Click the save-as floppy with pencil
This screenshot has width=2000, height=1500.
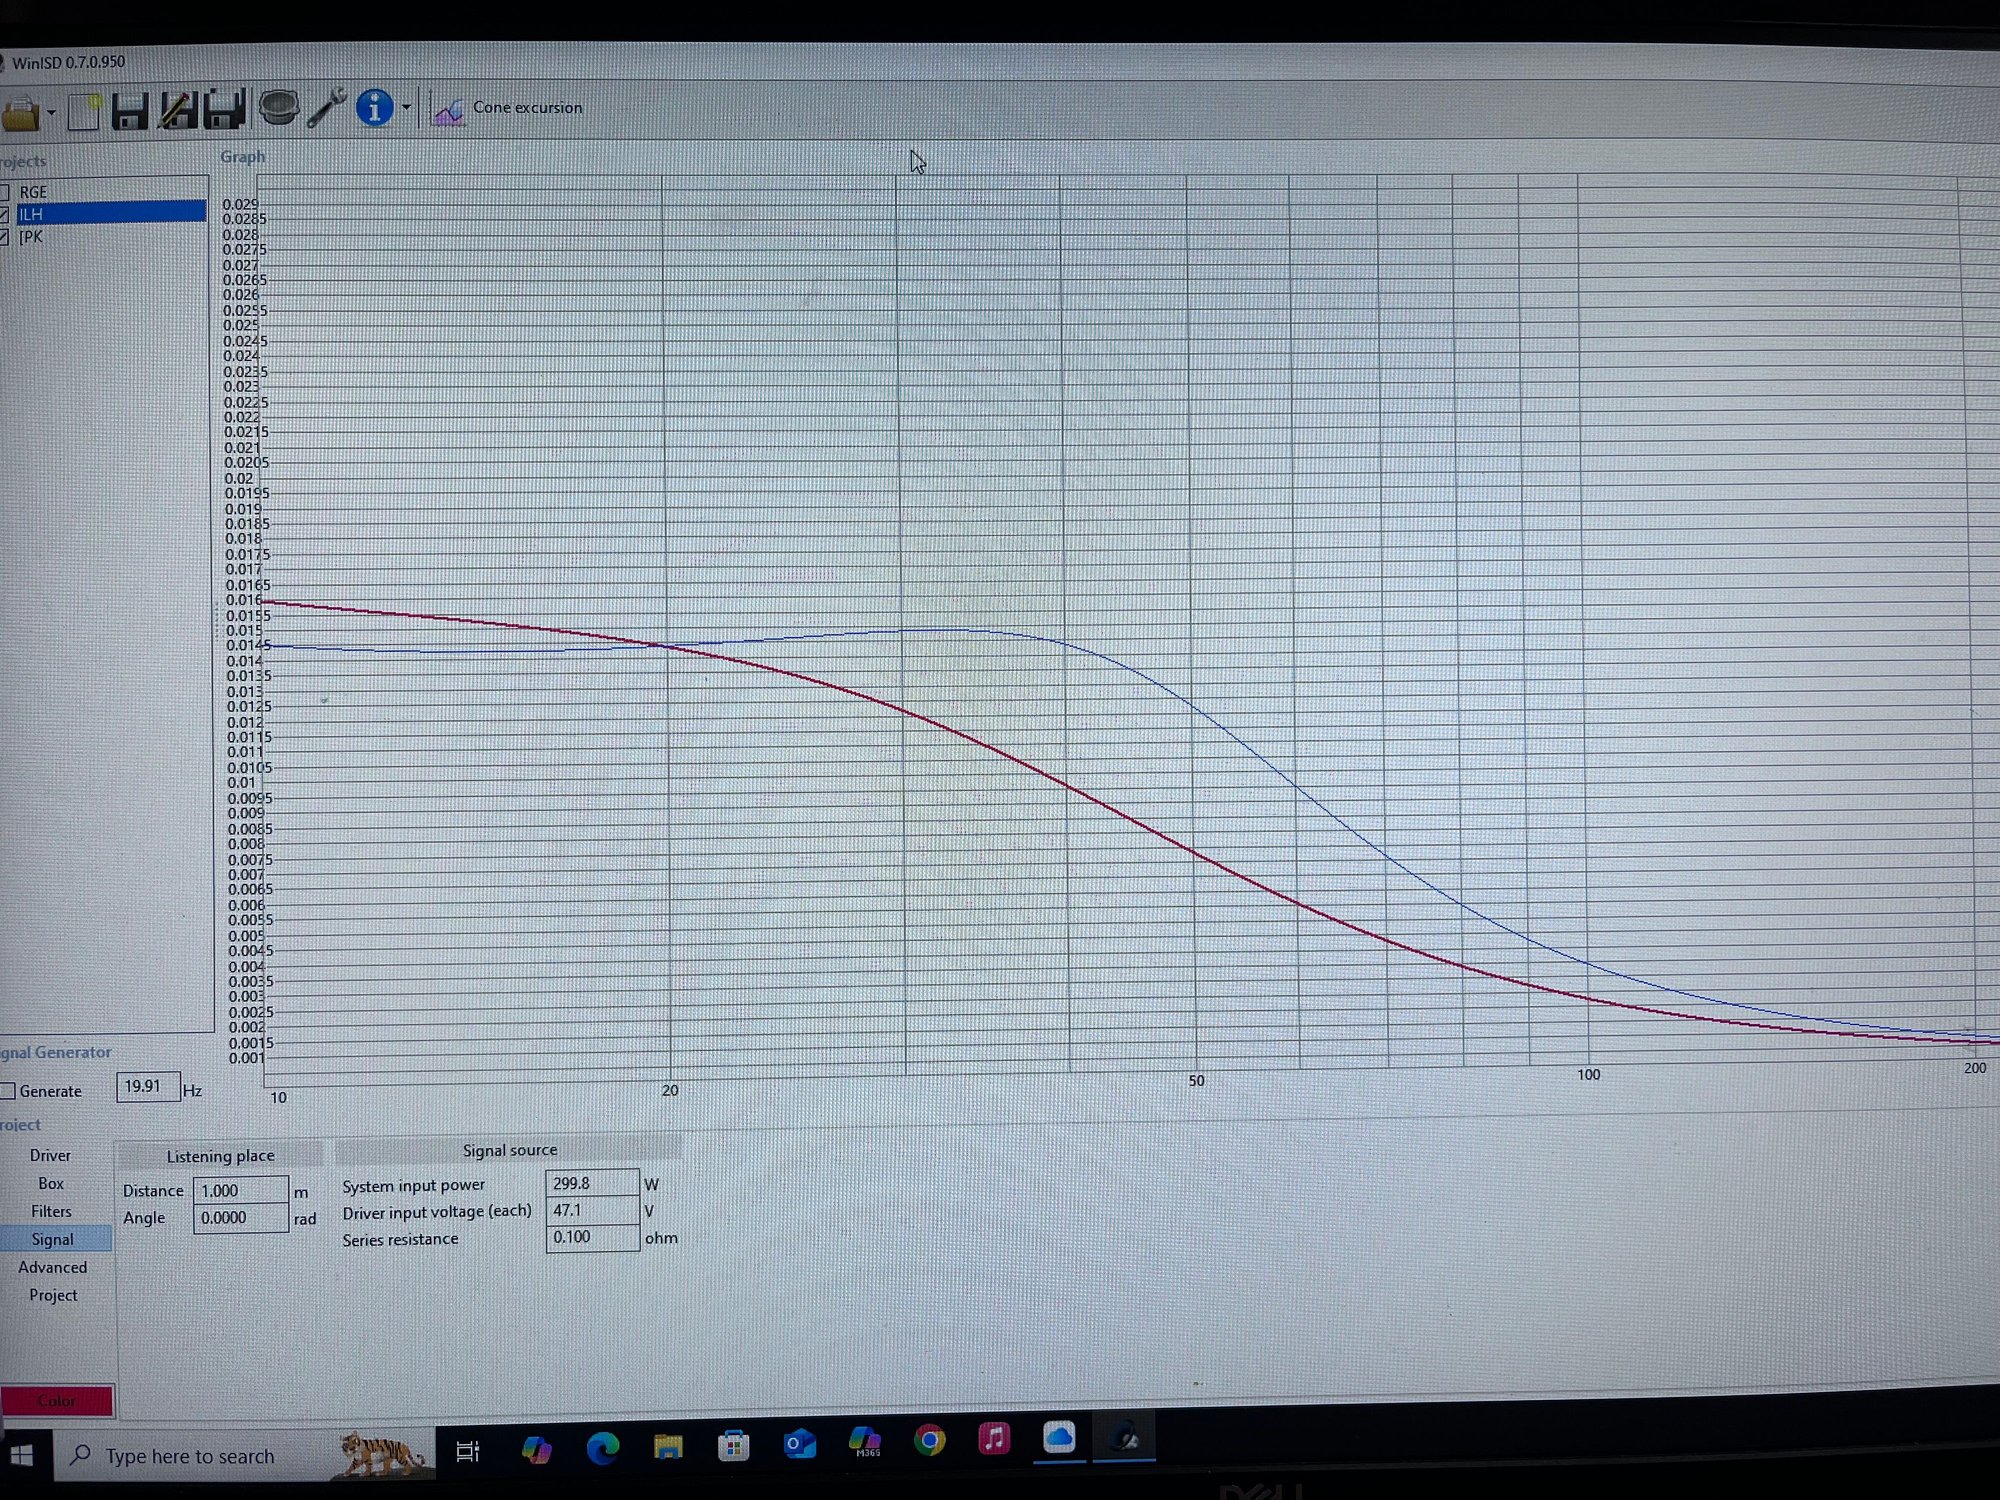[x=177, y=110]
